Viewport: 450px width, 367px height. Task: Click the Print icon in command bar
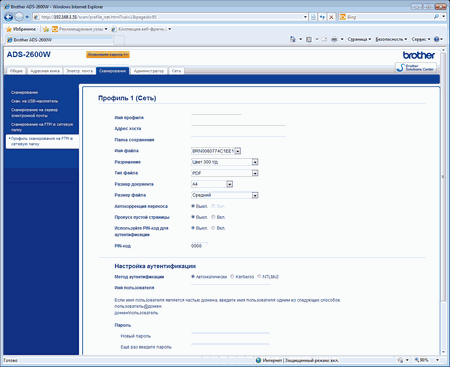334,39
